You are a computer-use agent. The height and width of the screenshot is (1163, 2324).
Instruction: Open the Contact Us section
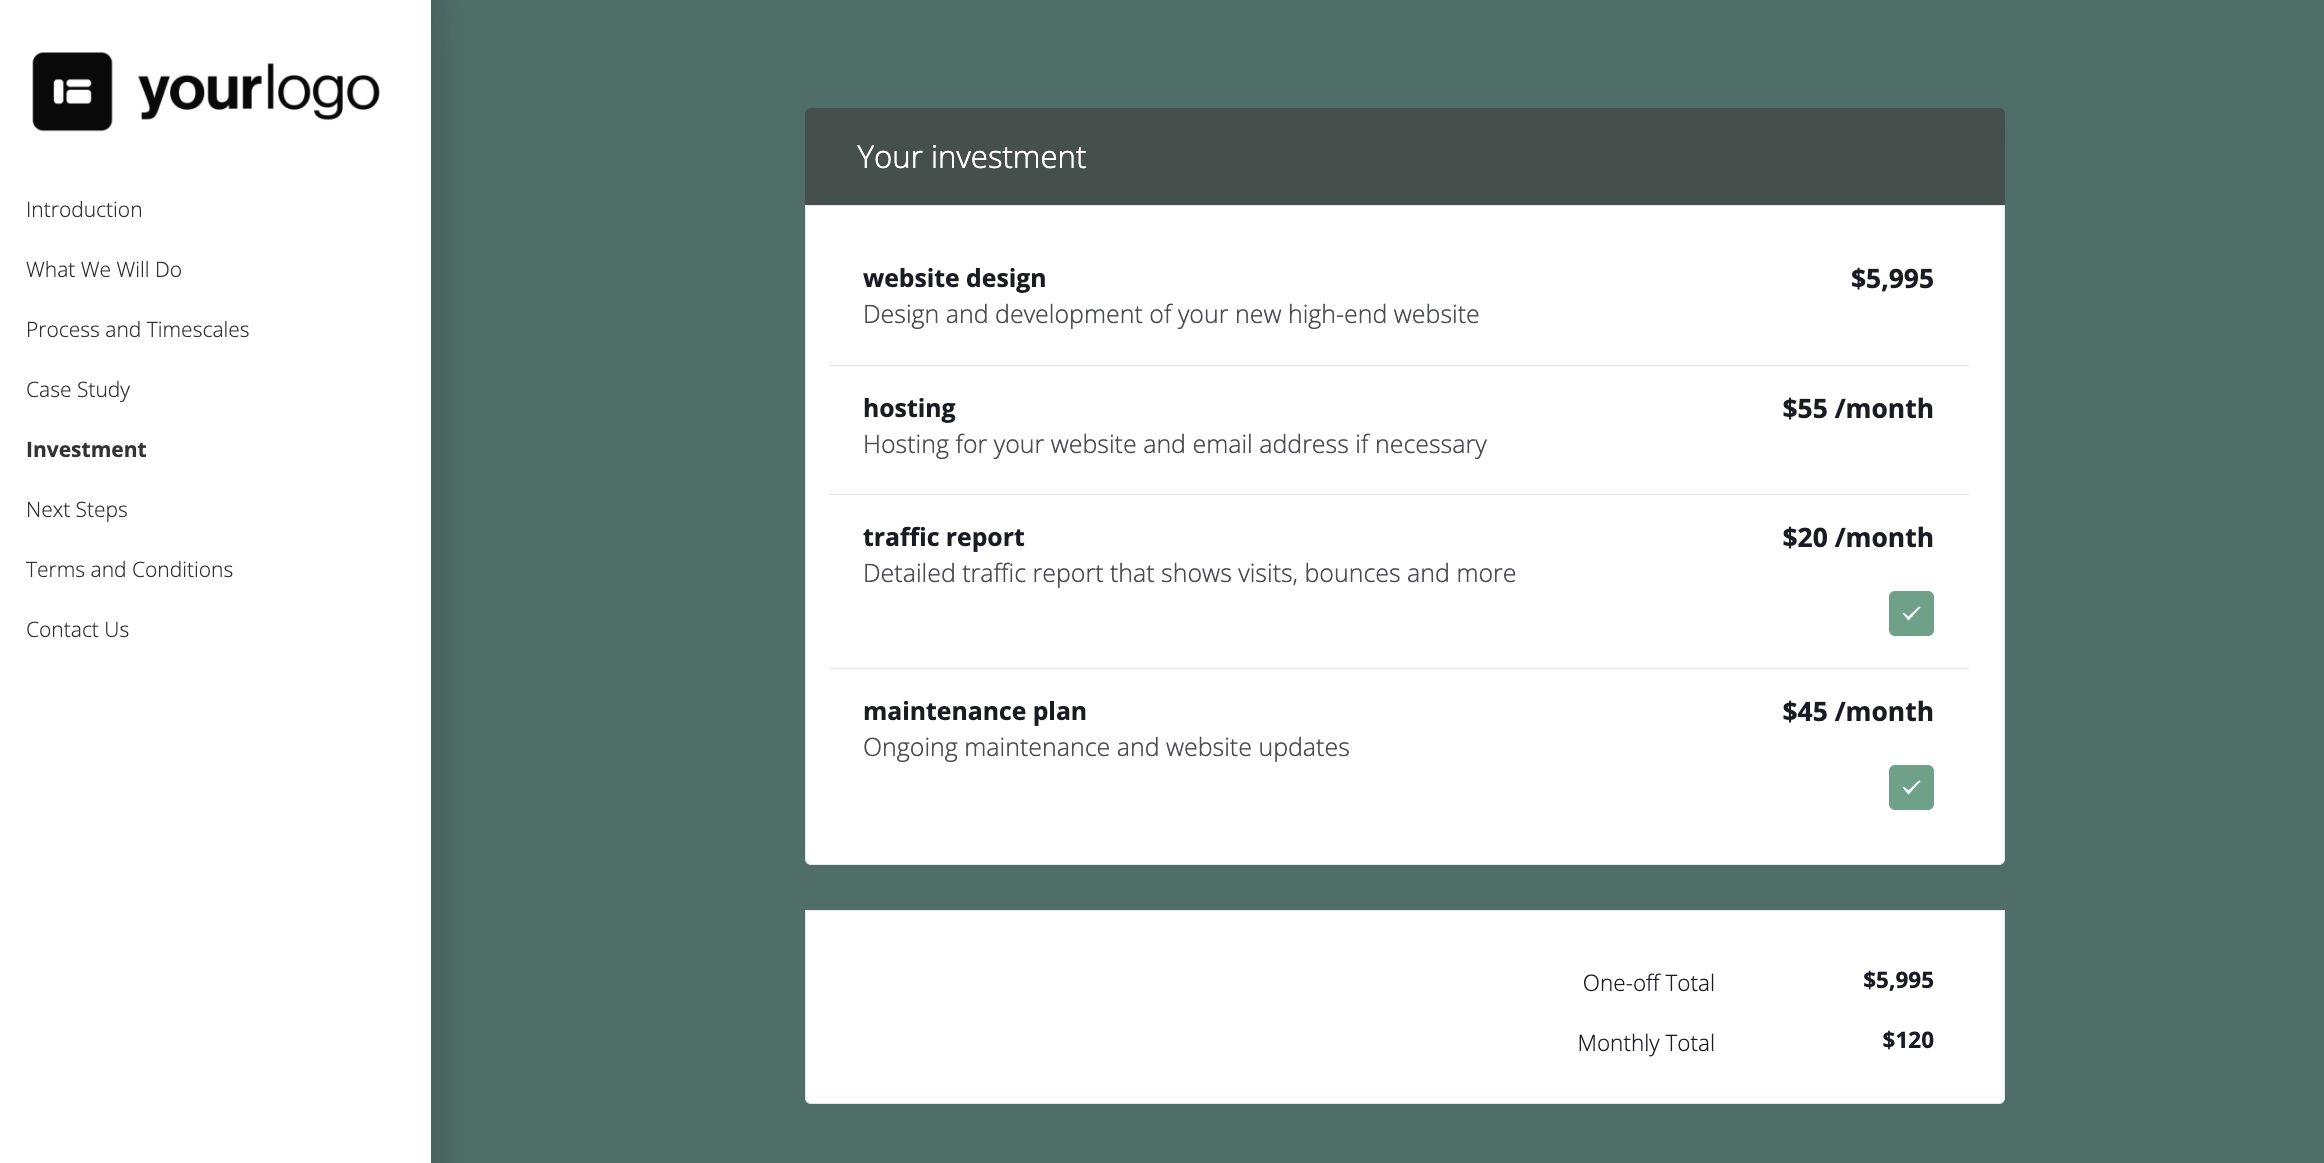pos(78,630)
